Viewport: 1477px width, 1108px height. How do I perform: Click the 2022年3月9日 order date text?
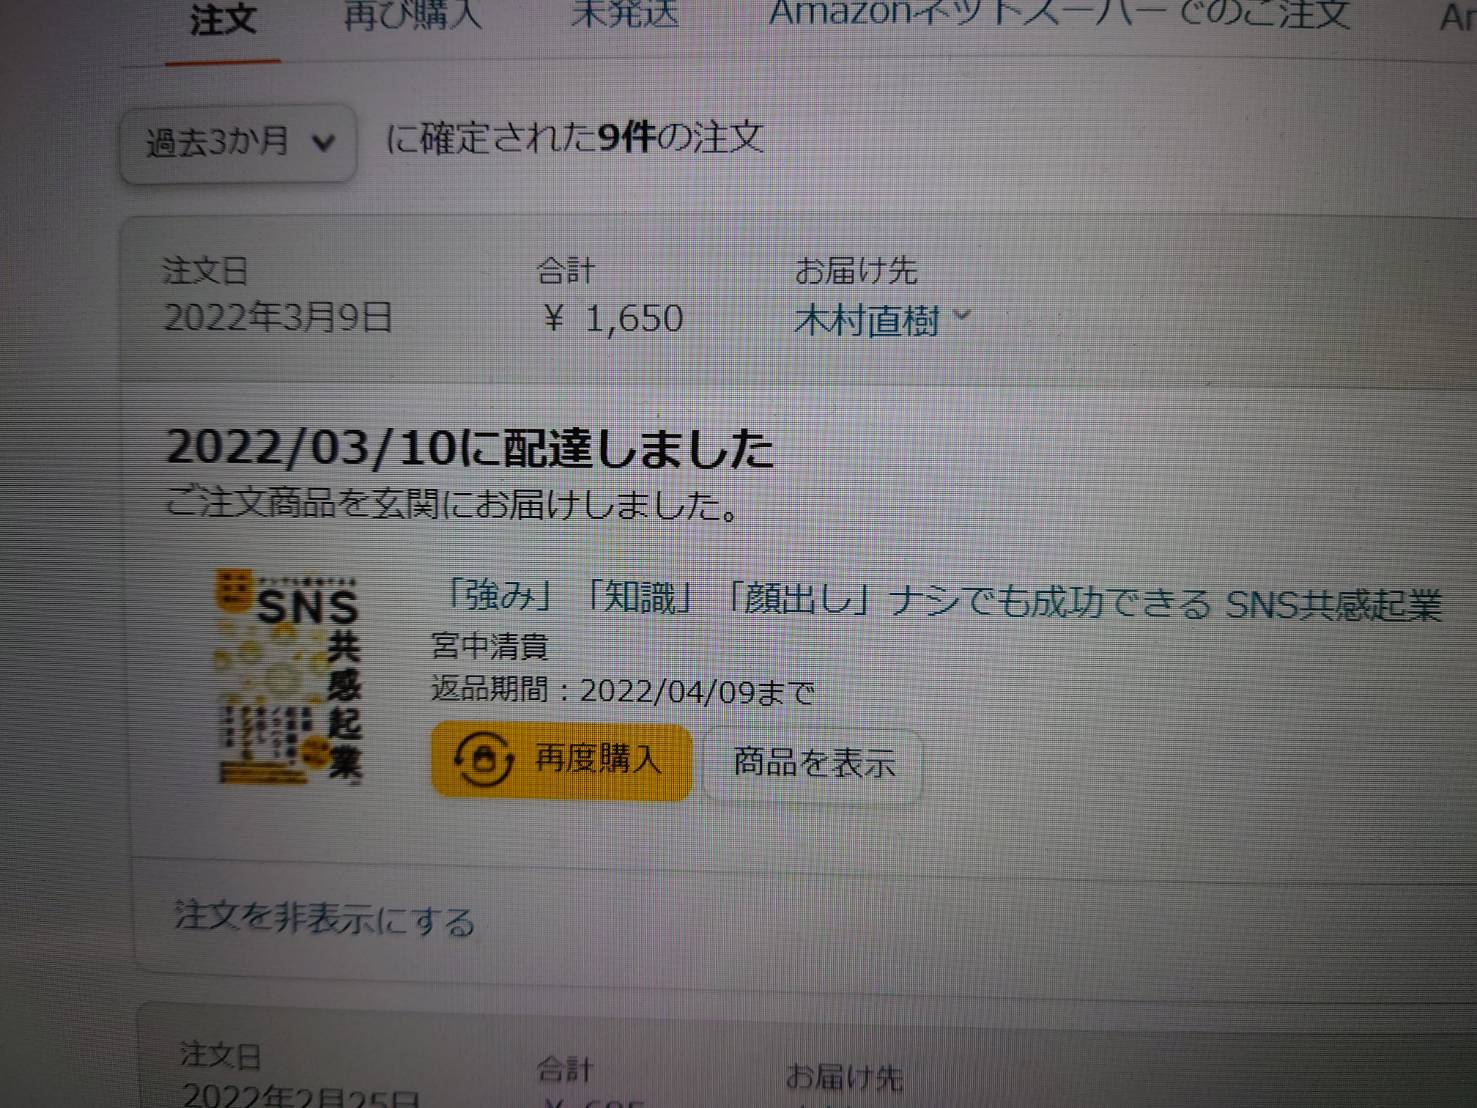[277, 318]
